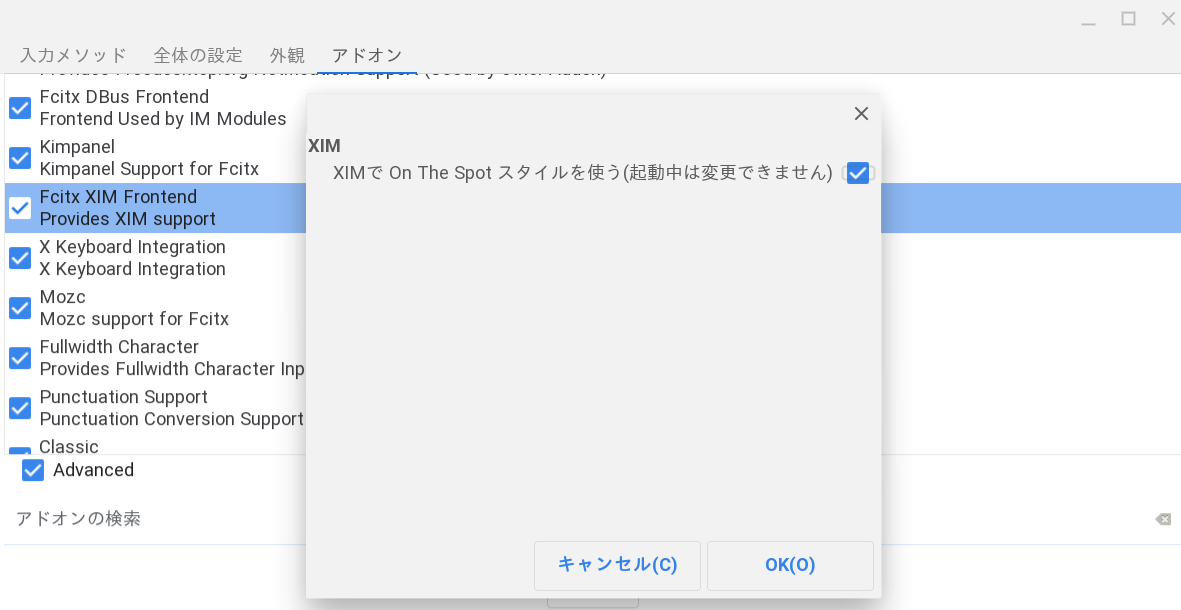Toggle the Fullwidth Character checkbox
The height and width of the screenshot is (610, 1181).
point(20,358)
